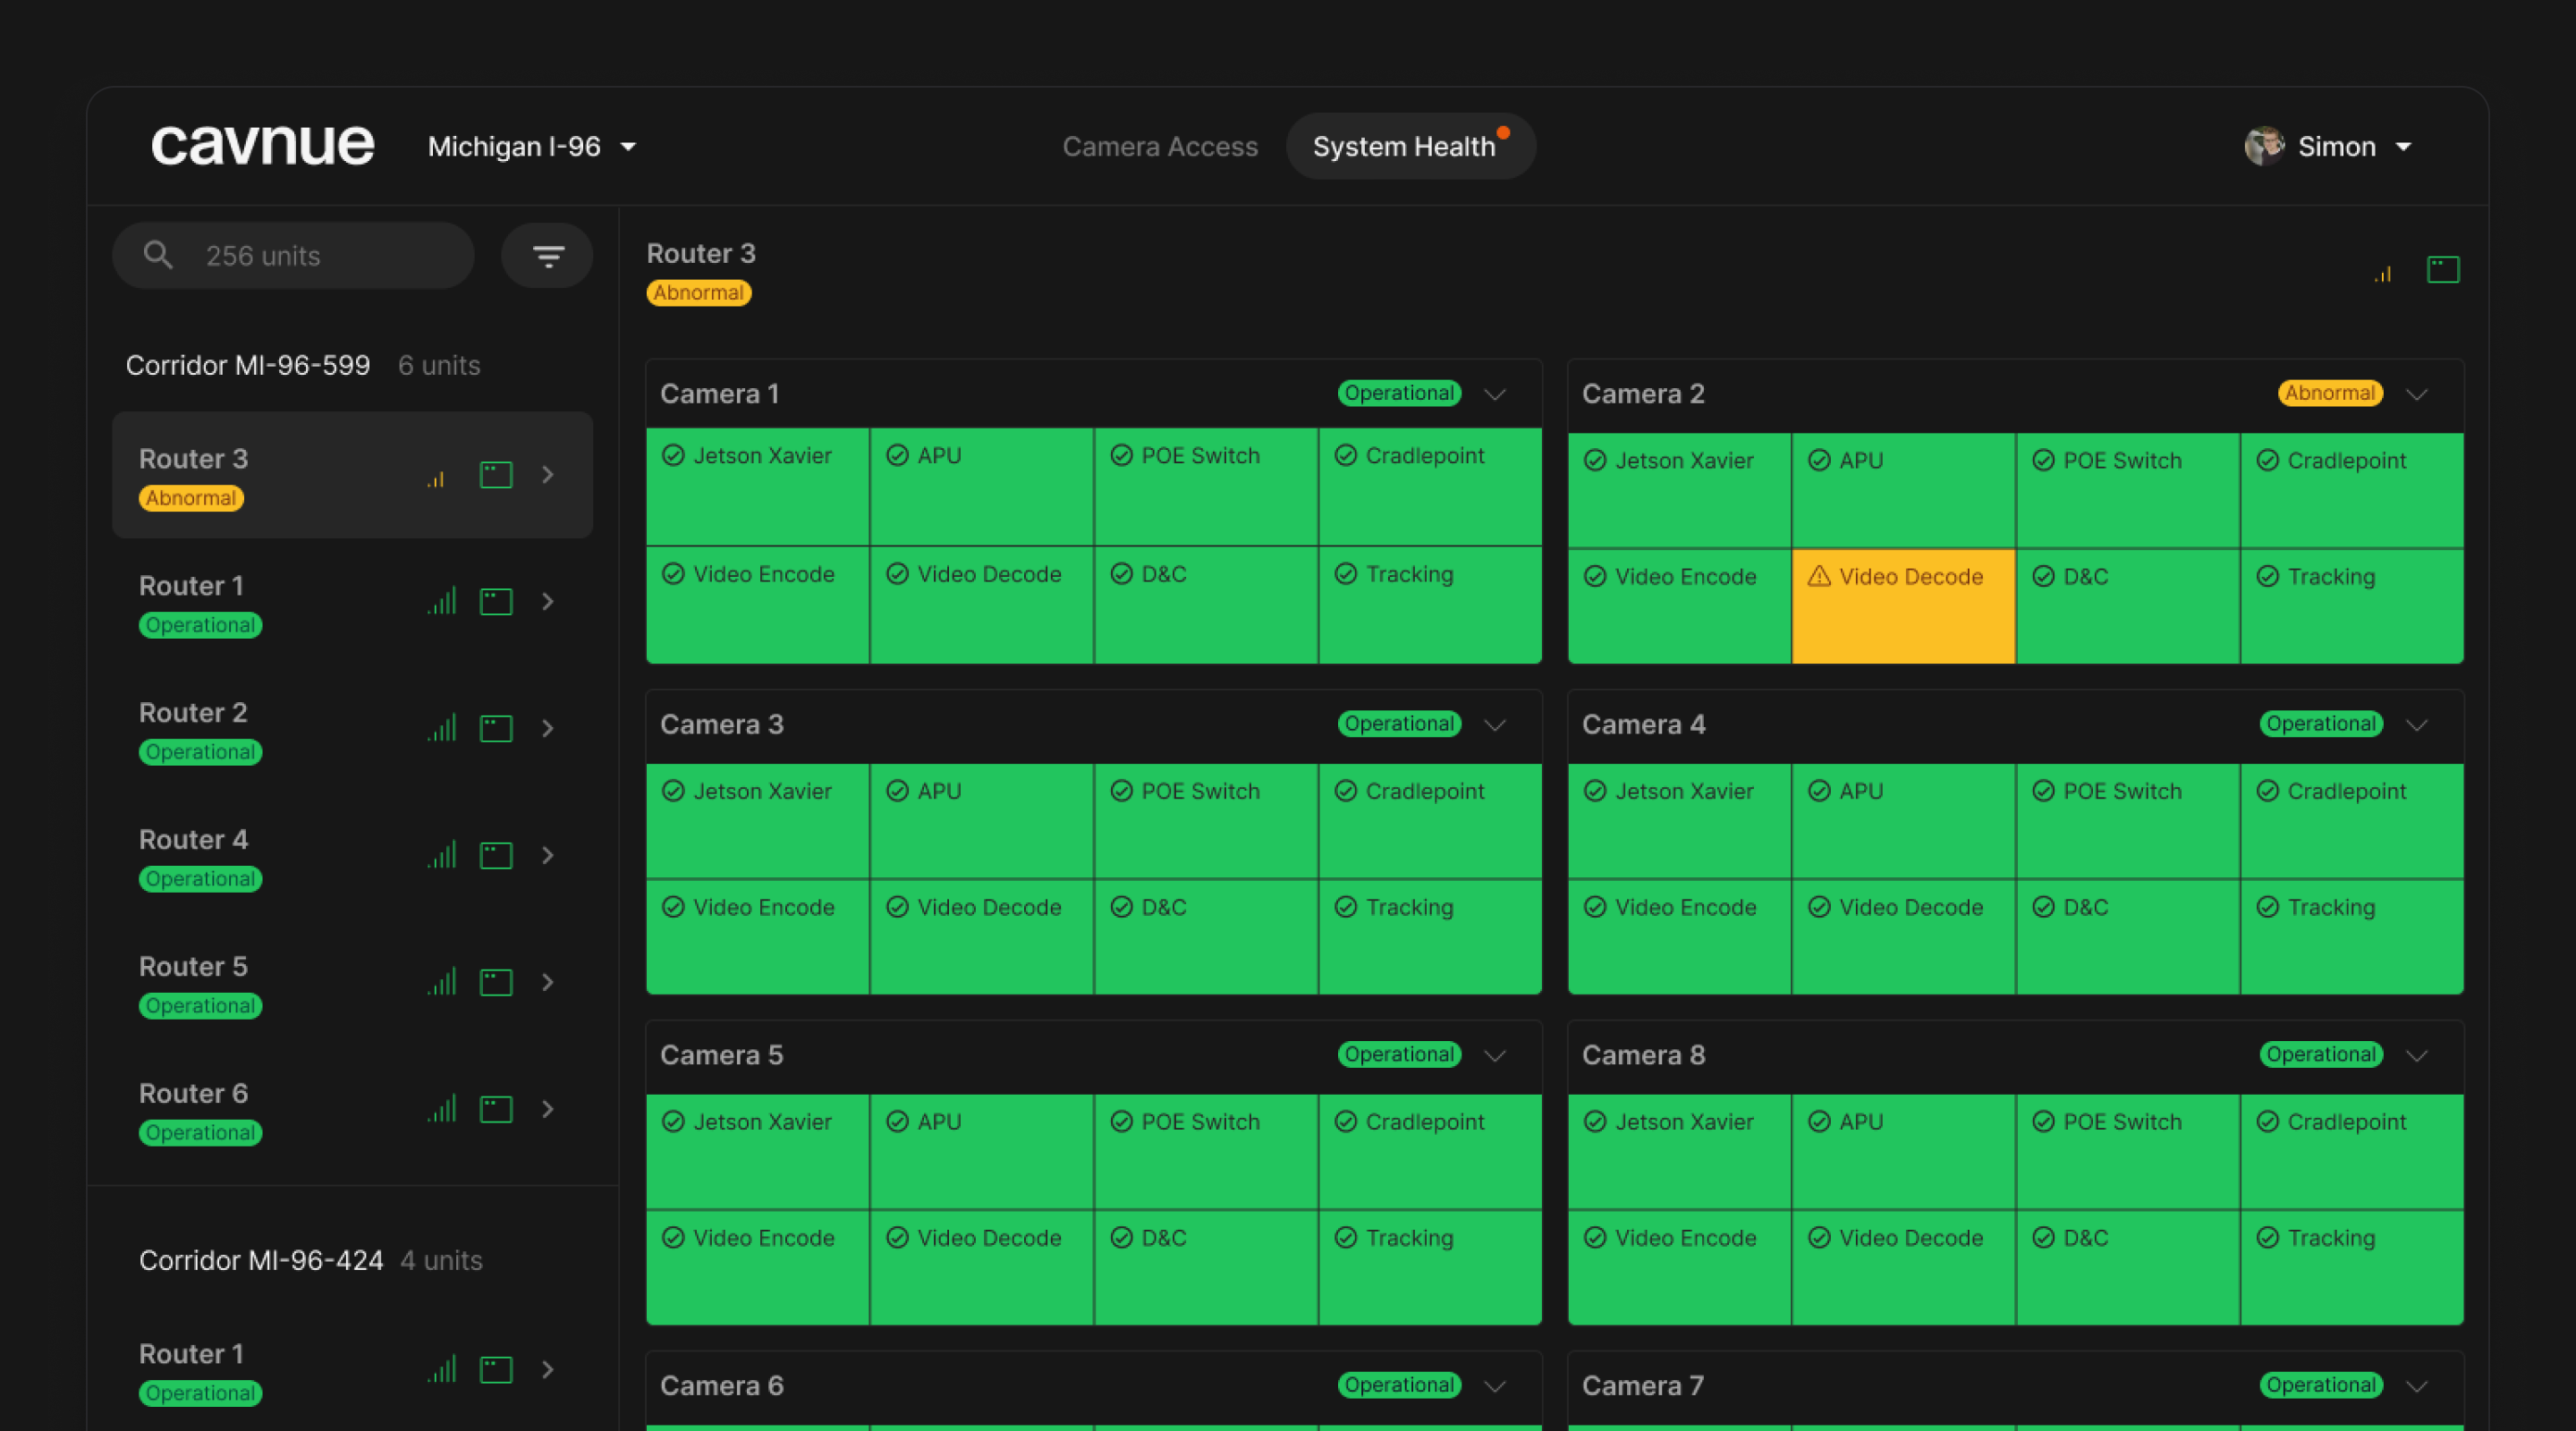The image size is (2576, 1431).
Task: Click the Camera 2 Video Decode warning tile
Action: tap(1903, 606)
